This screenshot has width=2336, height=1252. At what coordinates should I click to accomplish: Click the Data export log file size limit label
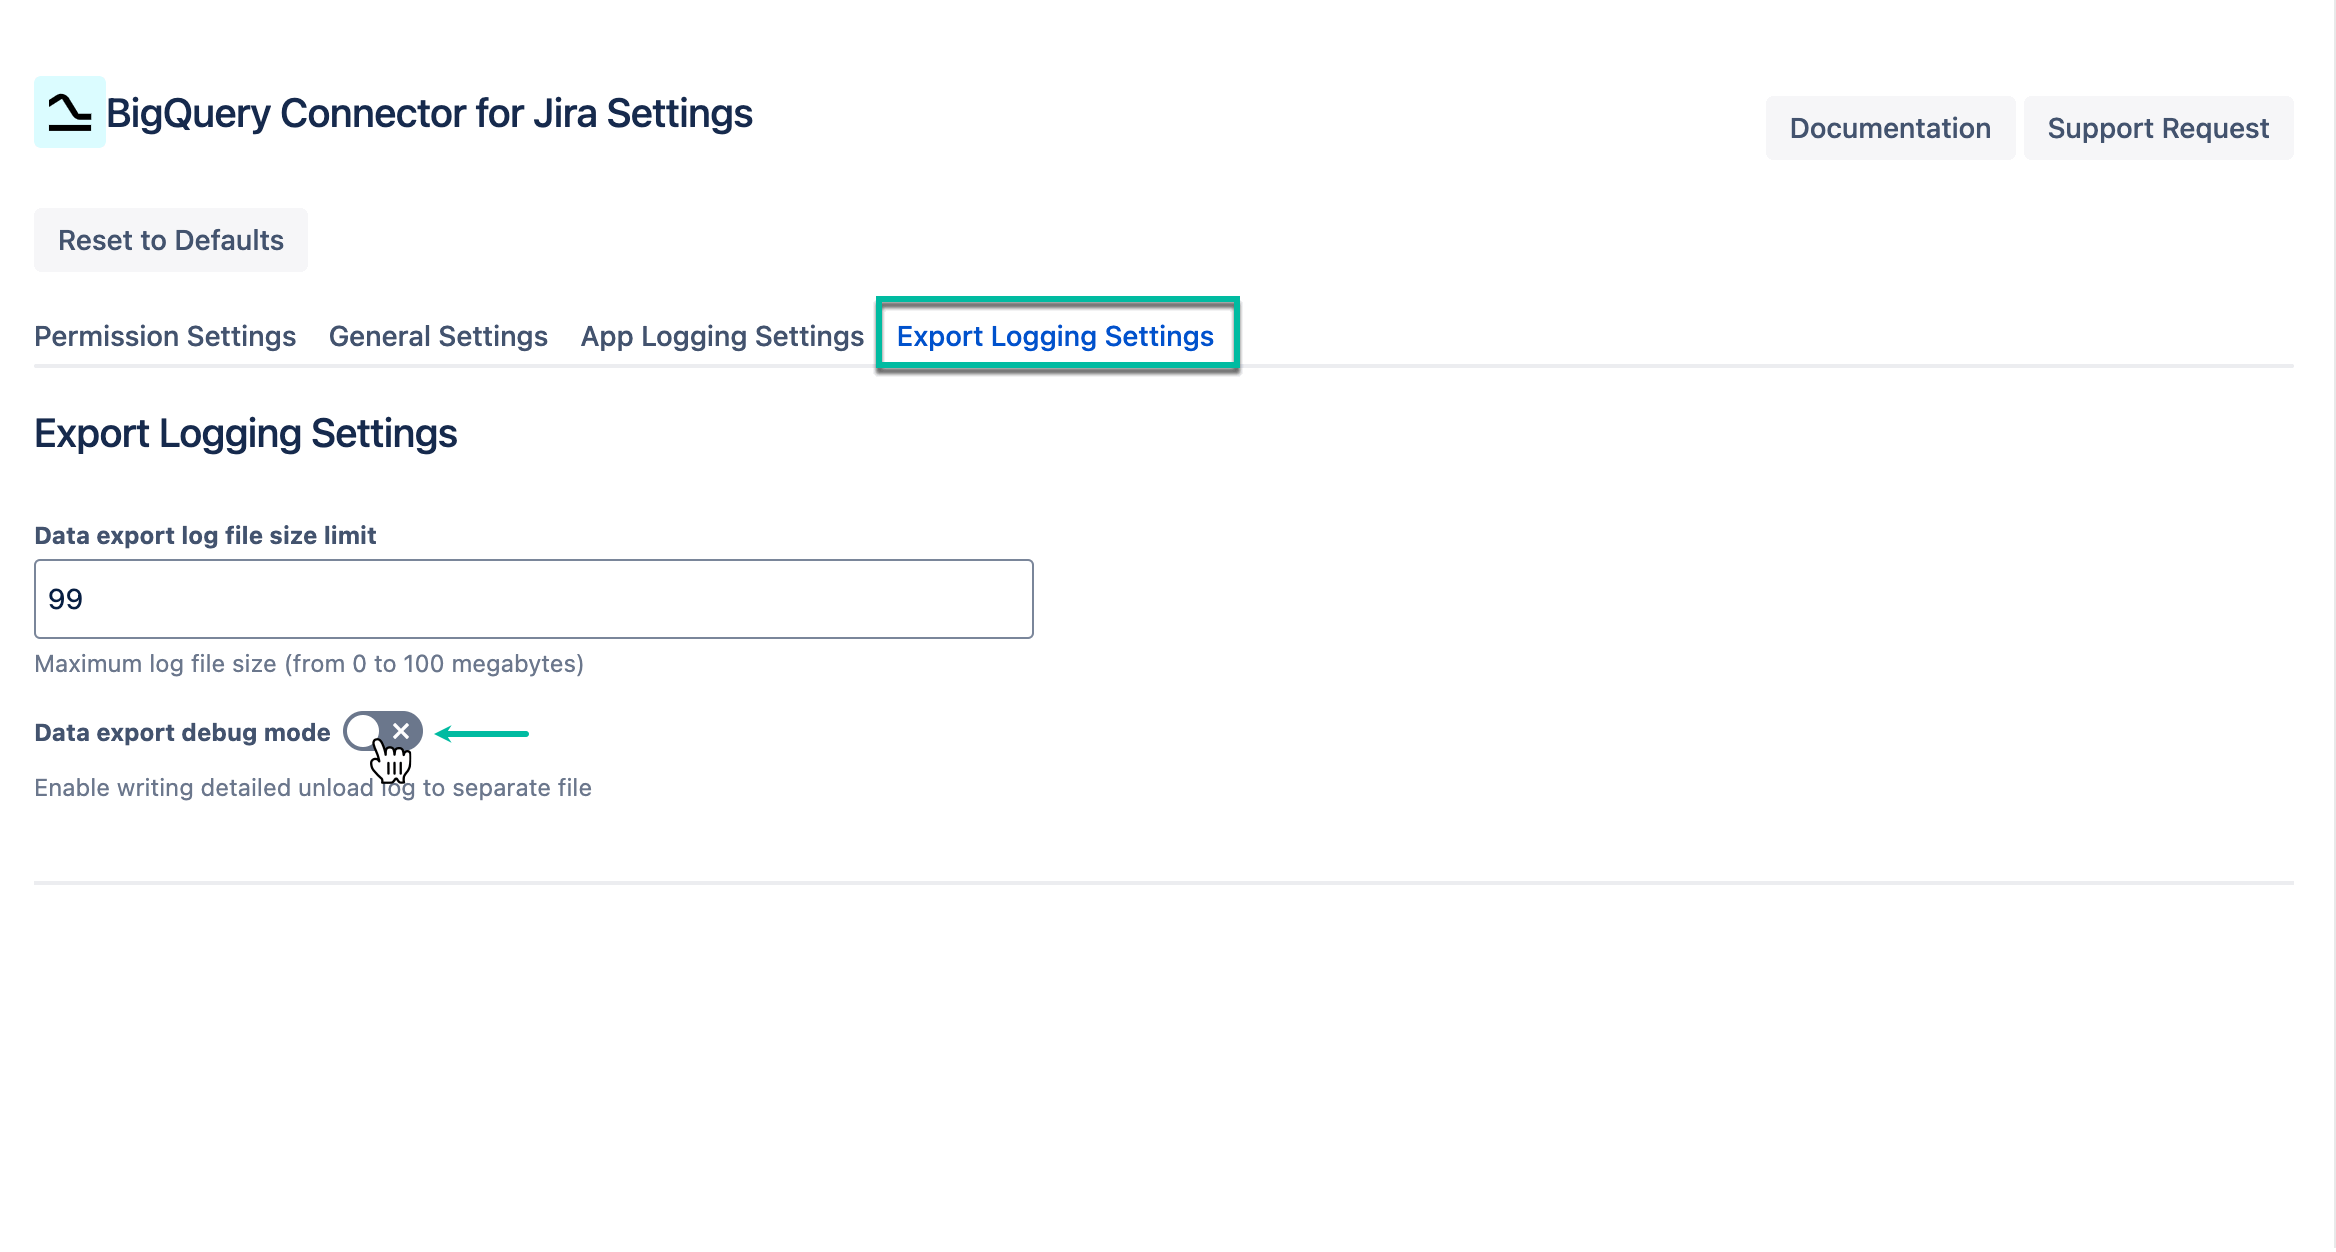(x=204, y=535)
